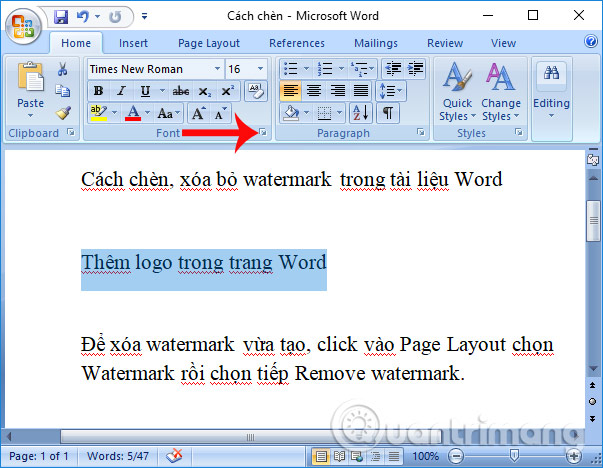Open the font size dropdown

tap(261, 69)
